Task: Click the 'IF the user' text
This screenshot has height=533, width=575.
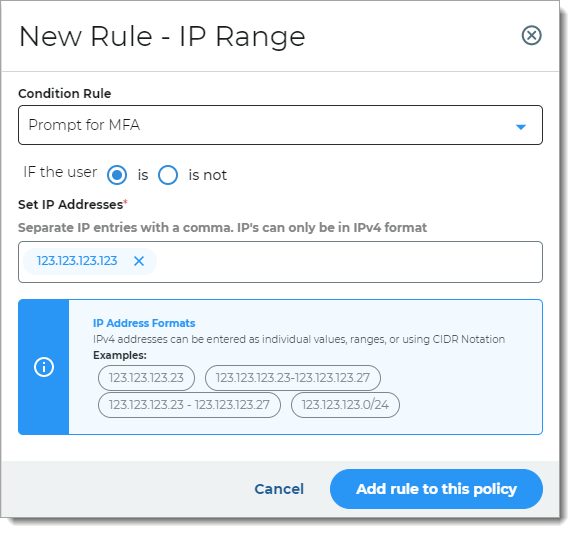Action: pyautogui.click(x=60, y=172)
